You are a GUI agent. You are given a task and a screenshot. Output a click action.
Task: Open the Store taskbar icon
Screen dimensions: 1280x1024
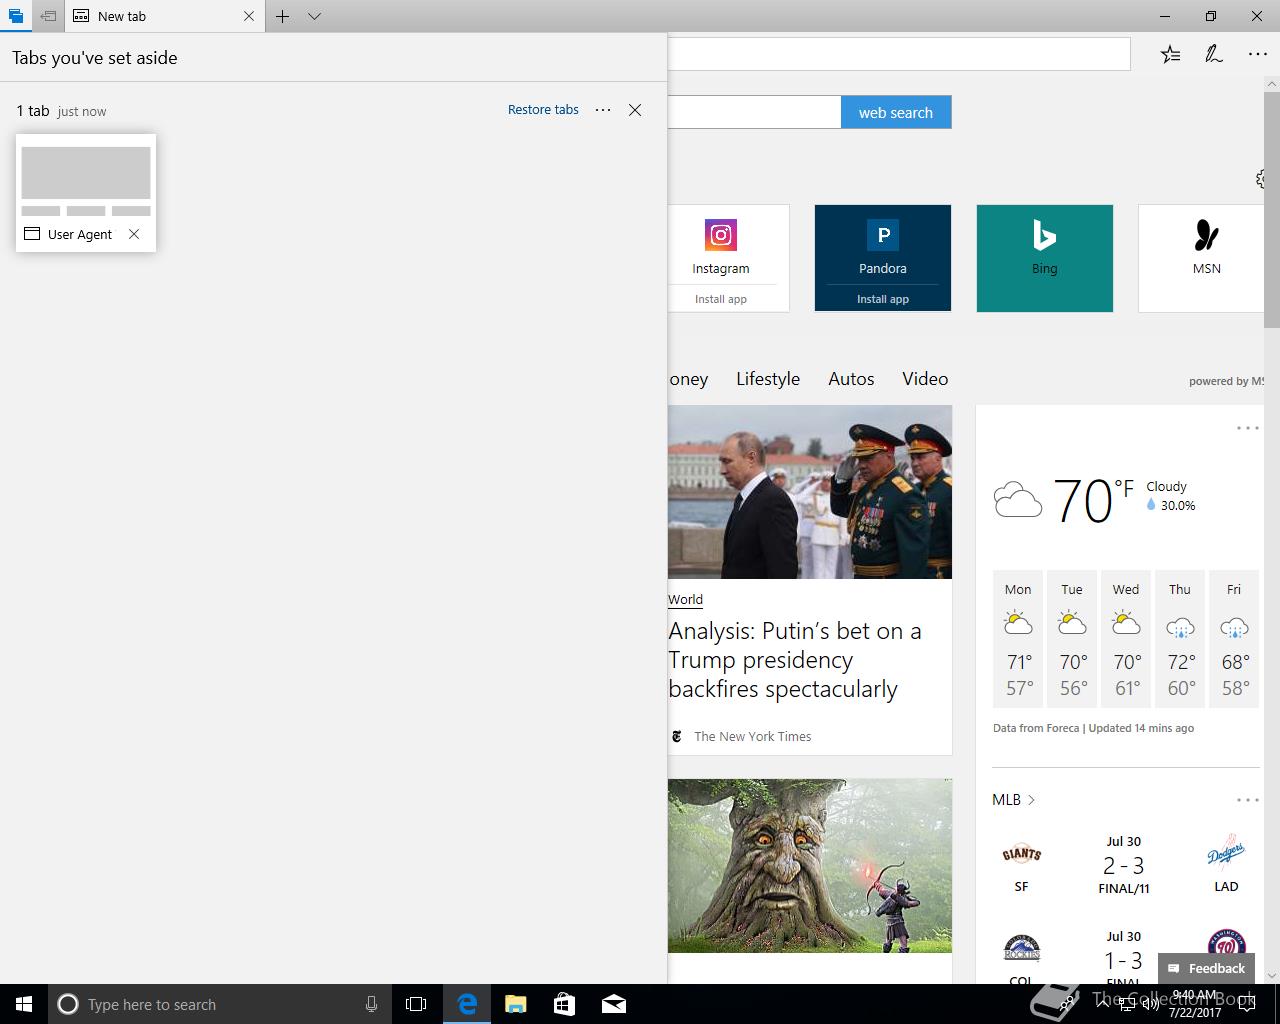point(565,1004)
